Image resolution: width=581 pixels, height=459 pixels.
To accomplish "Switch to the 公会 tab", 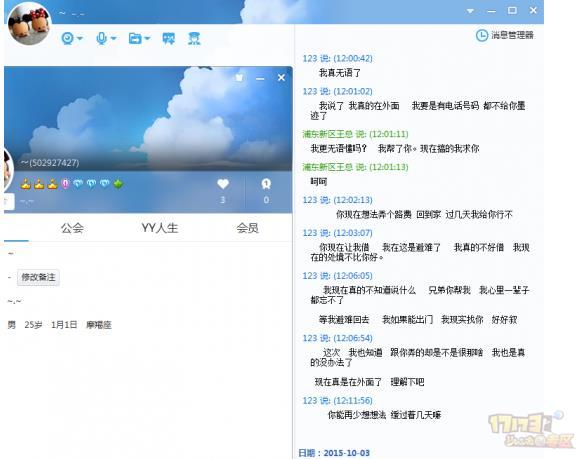I will 72,228.
